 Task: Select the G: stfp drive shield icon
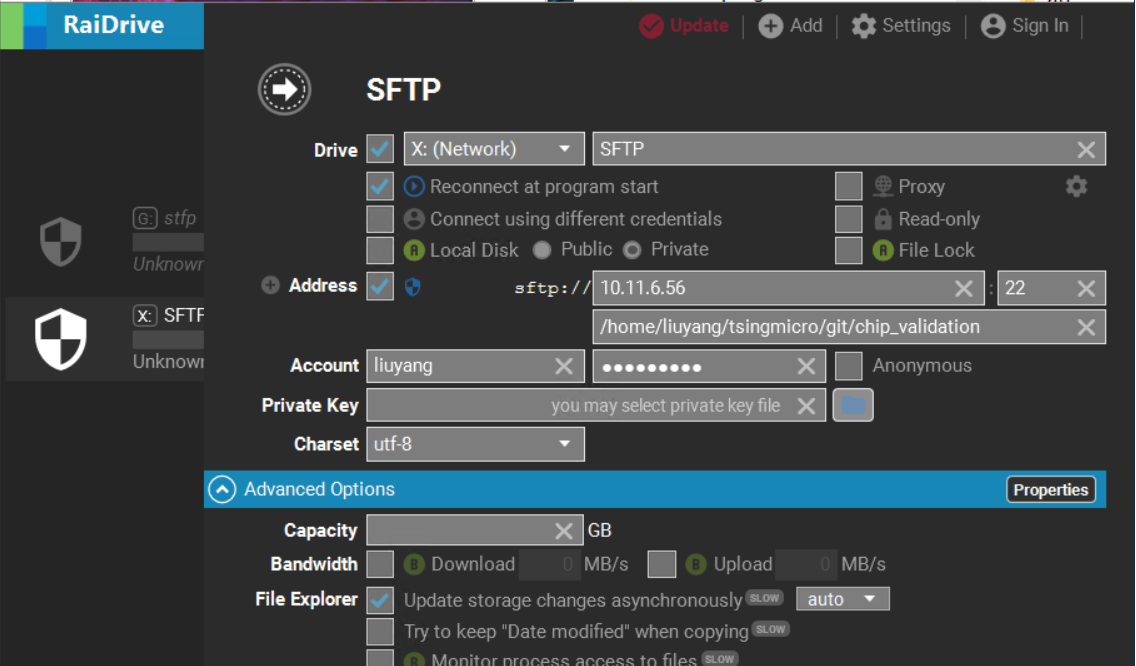(x=60, y=241)
